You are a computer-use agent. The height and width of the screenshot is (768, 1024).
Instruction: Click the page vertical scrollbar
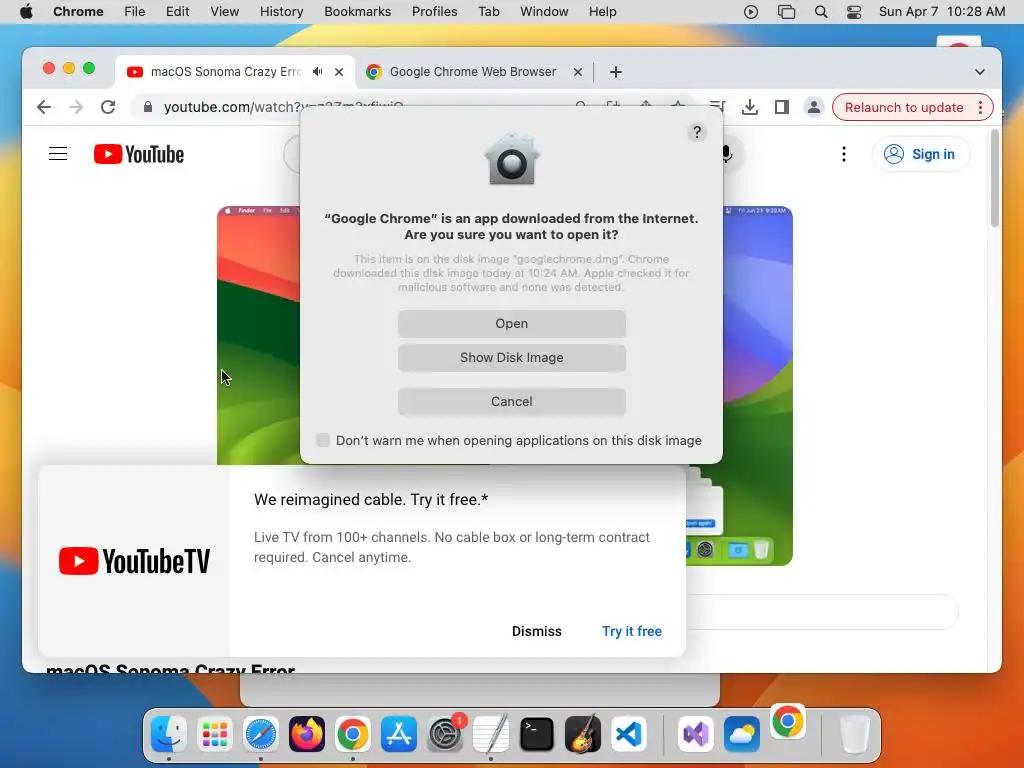995,178
